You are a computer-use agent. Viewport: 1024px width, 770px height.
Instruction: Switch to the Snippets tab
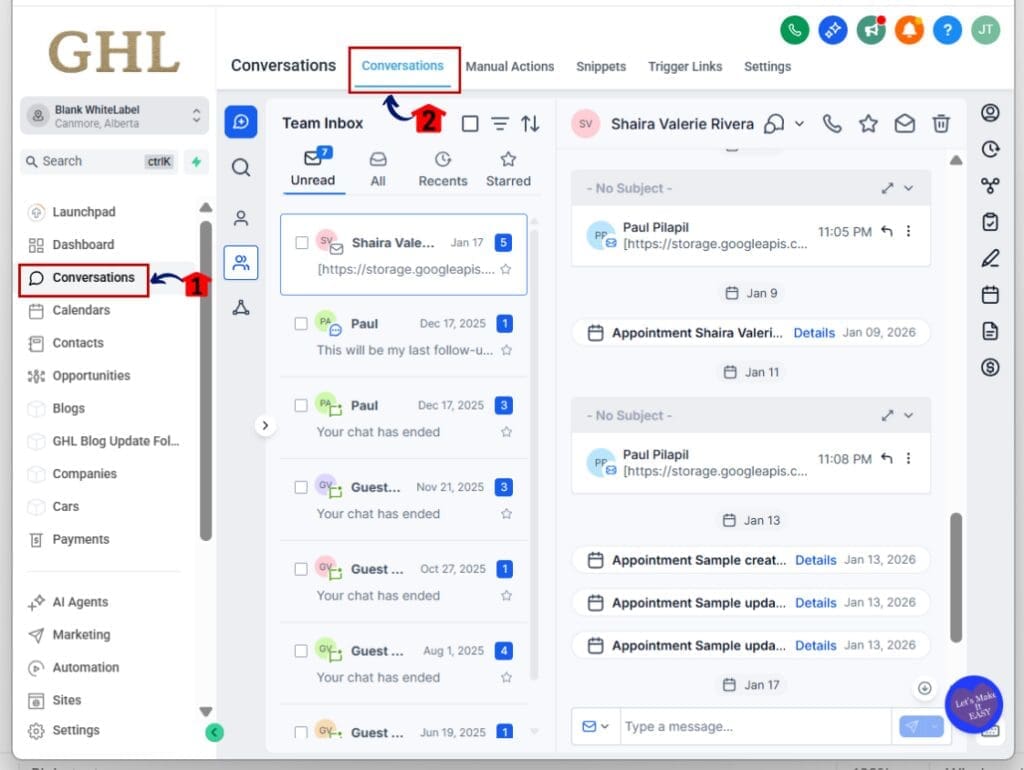click(601, 67)
